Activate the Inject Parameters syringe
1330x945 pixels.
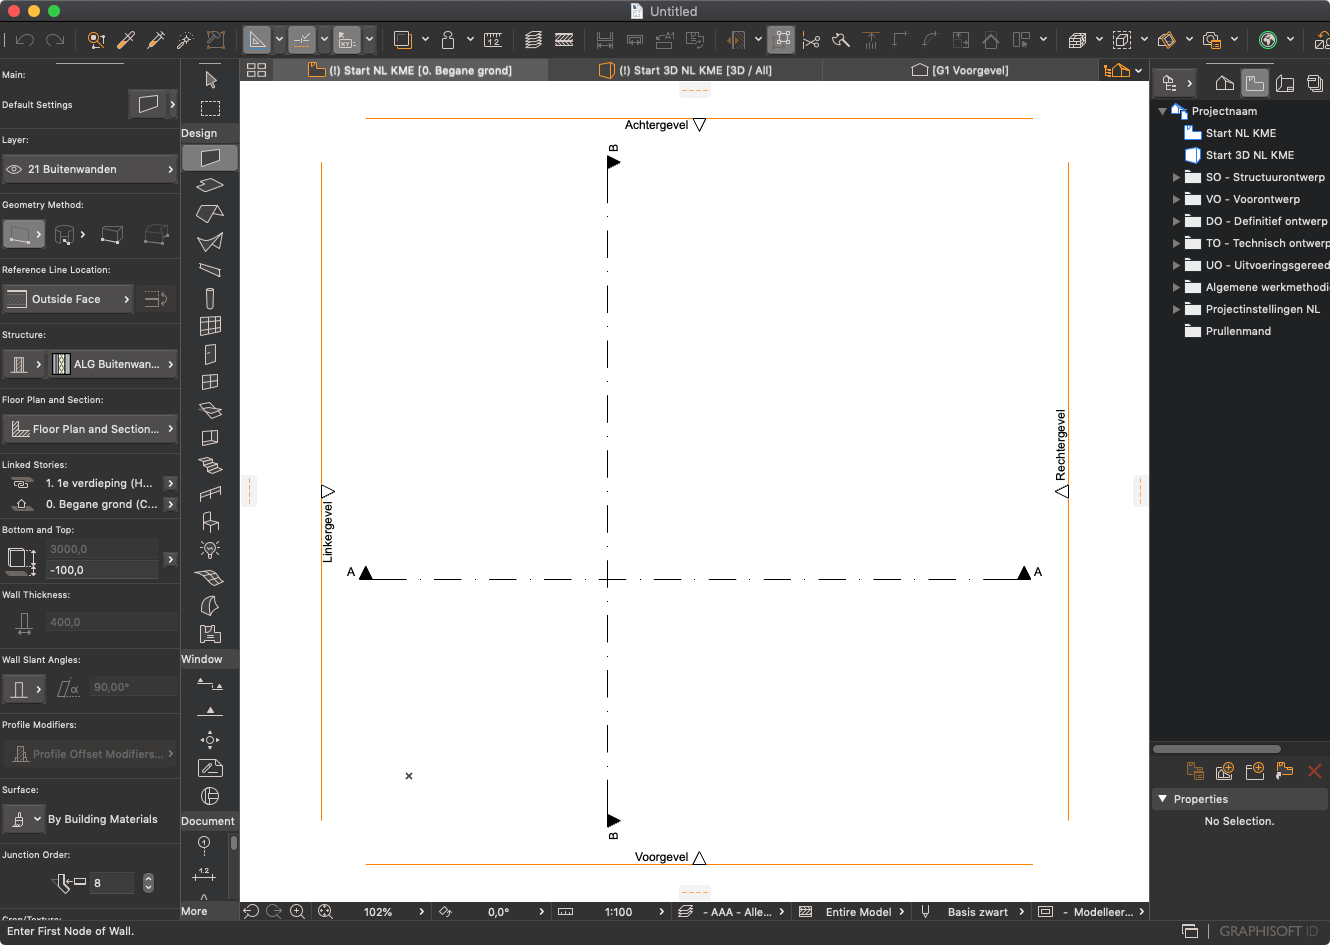coord(155,40)
